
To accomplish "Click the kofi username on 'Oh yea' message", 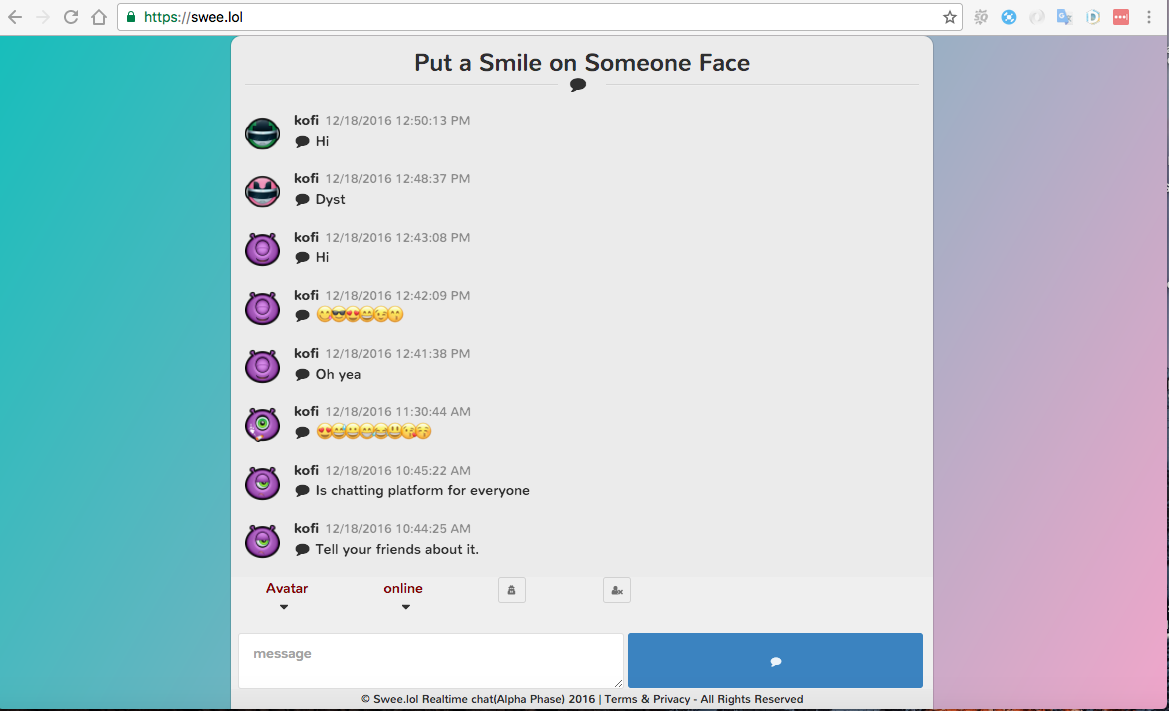I will (x=306, y=353).
